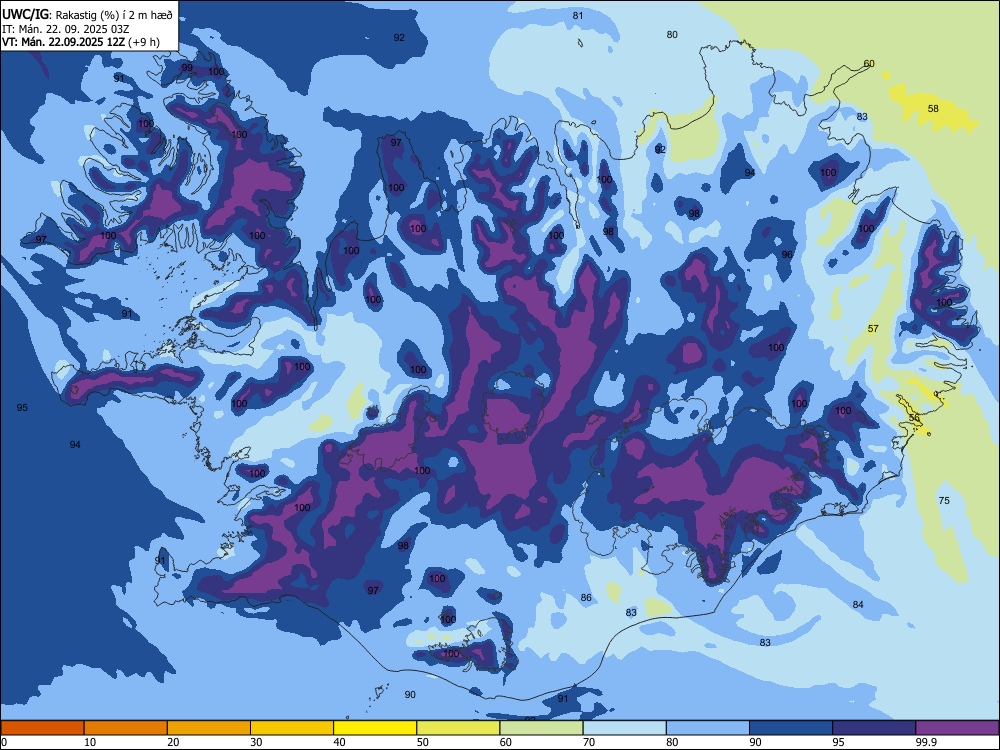Viewport: 1000px width, 750px height.
Task: Click the "99.9" legend tick label
Action: 925,742
